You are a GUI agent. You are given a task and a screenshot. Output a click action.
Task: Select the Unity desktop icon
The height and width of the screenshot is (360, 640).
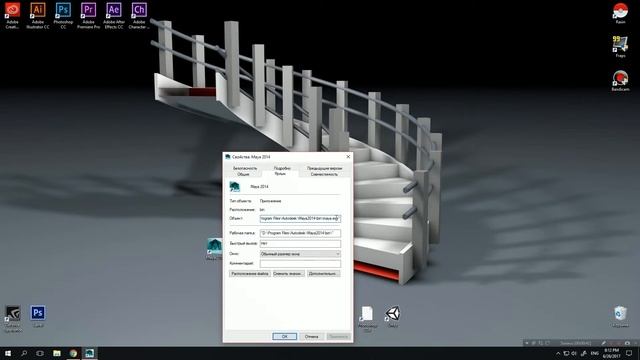393,317
